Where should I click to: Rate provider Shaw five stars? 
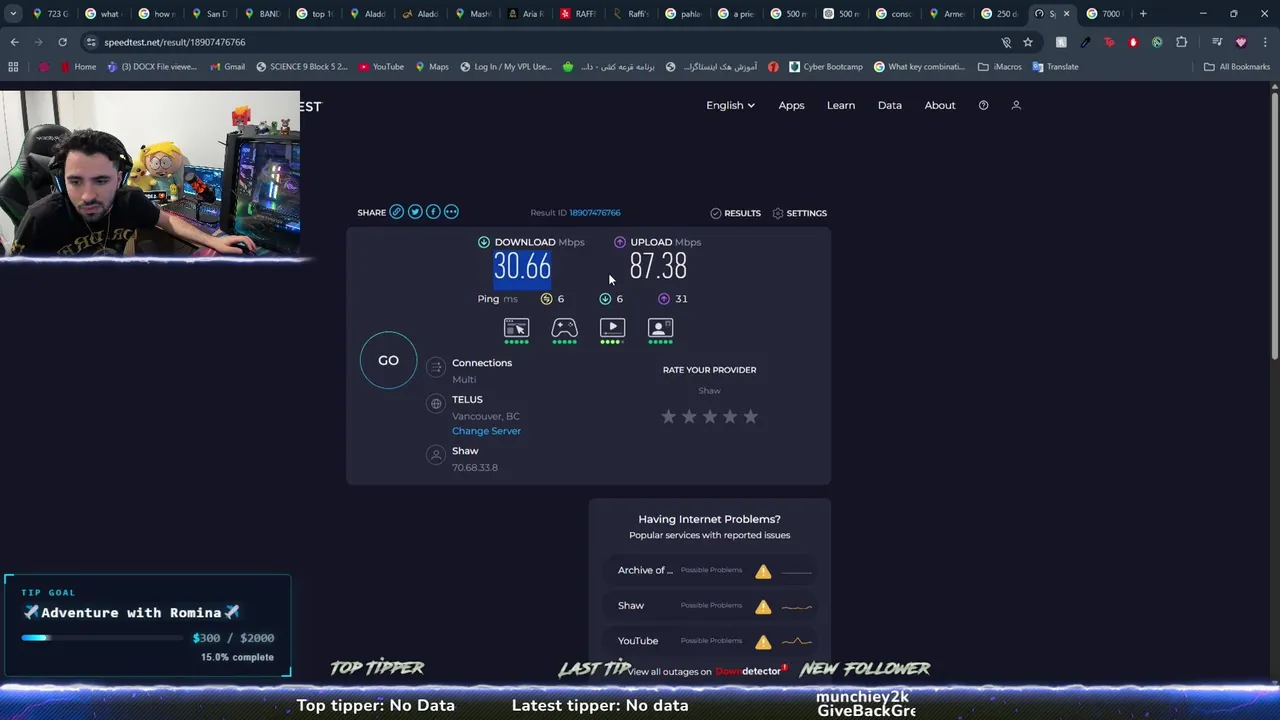point(750,416)
